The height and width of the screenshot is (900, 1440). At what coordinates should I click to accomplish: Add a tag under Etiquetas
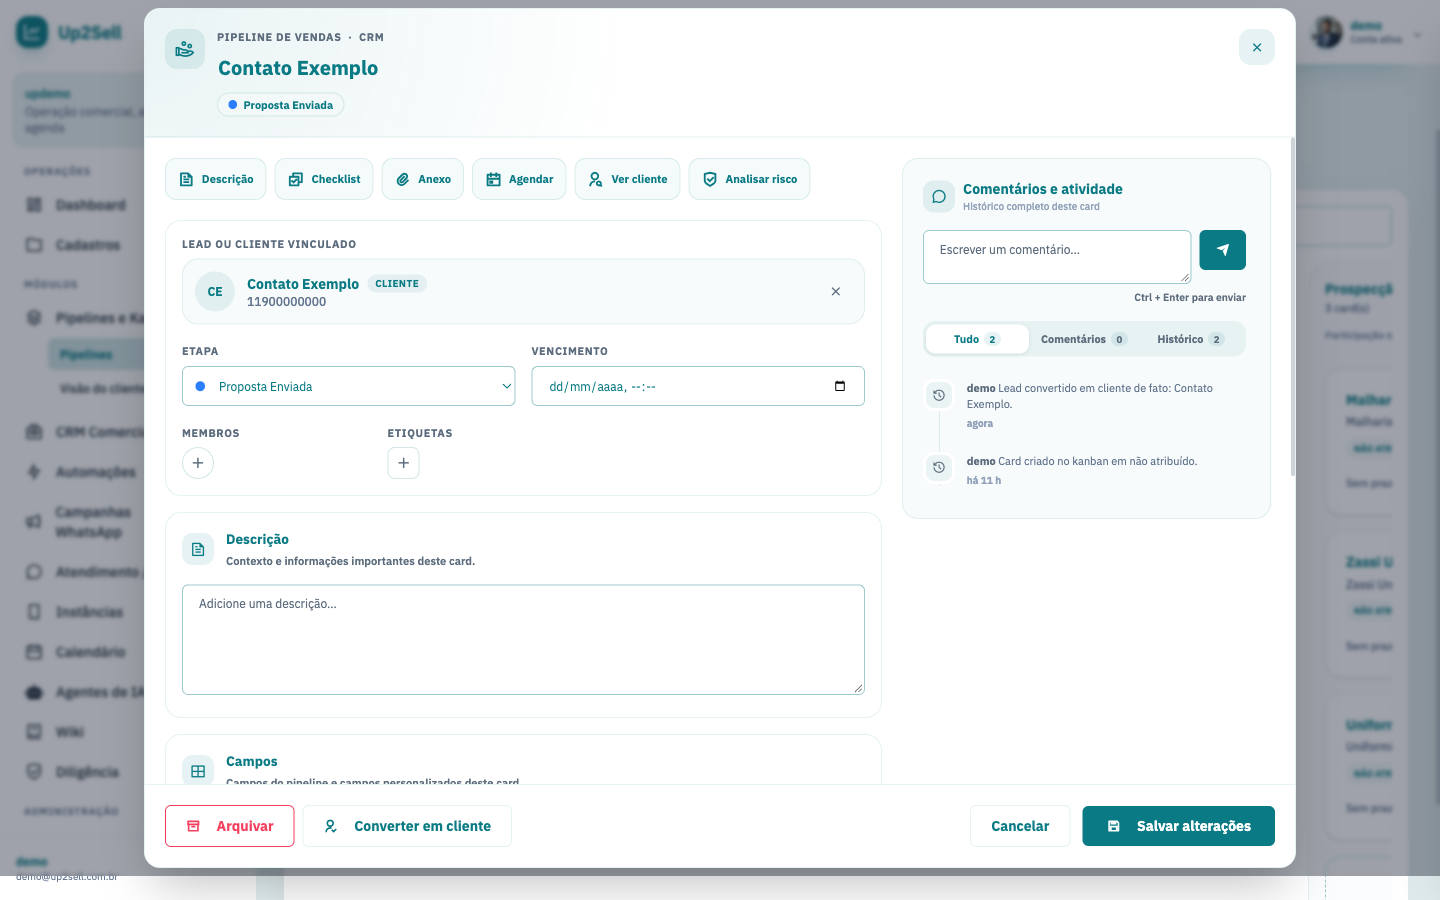404,463
